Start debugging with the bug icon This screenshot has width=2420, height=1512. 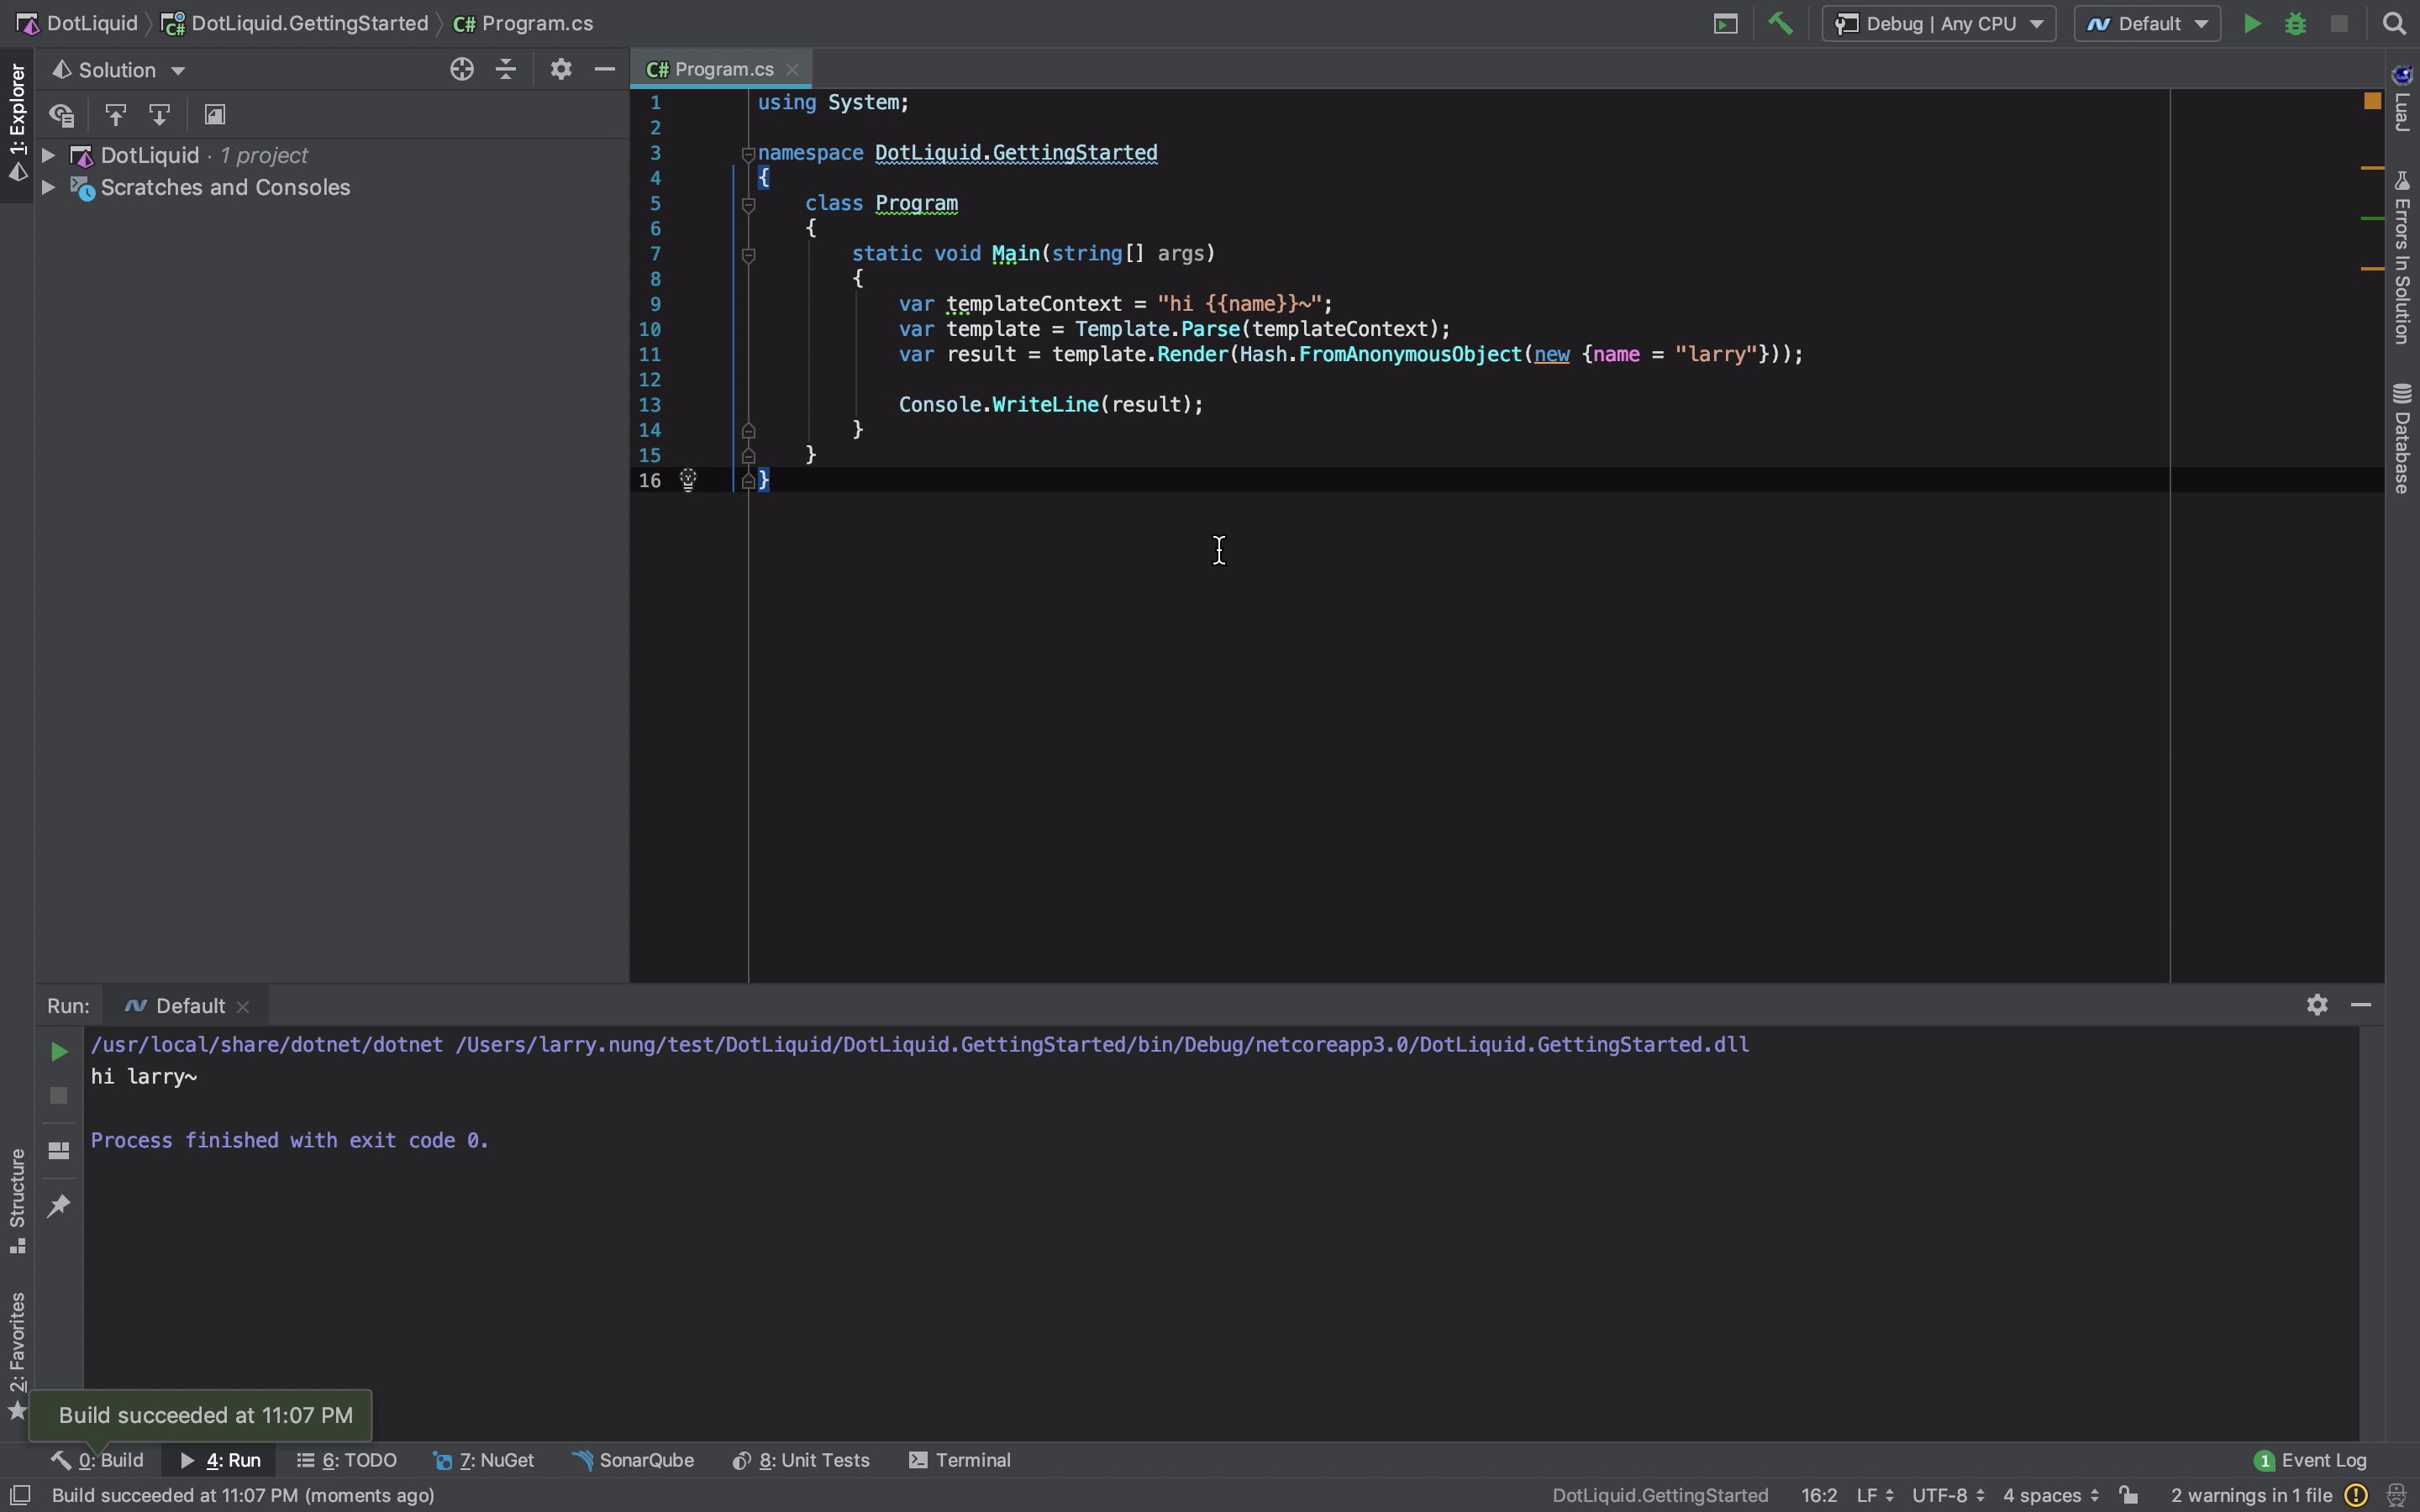pos(2296,23)
